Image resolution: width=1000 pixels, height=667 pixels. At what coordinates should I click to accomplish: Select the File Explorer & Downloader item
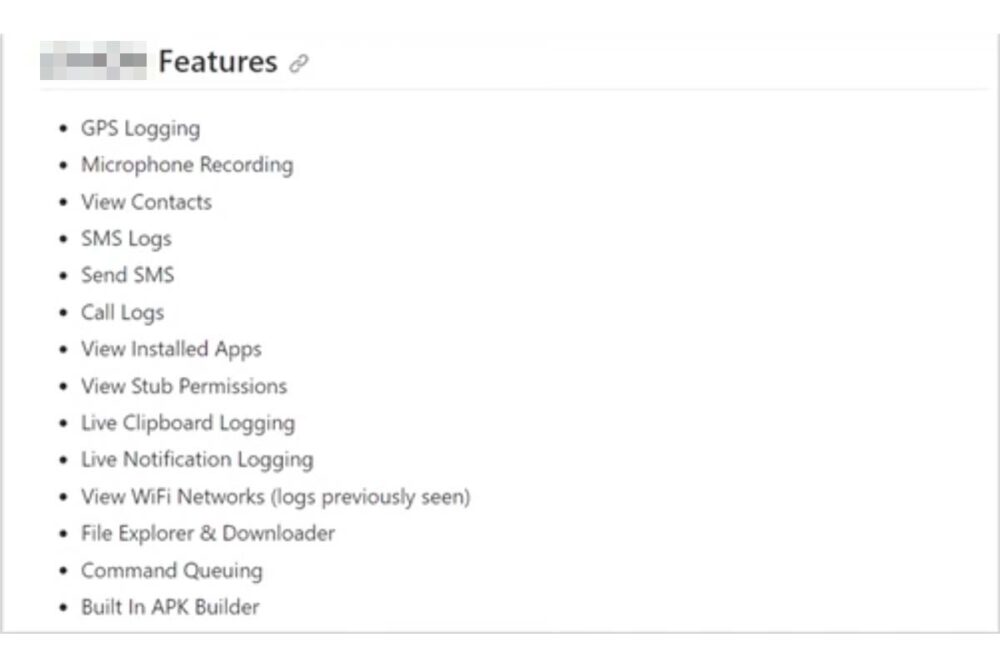[x=208, y=533]
